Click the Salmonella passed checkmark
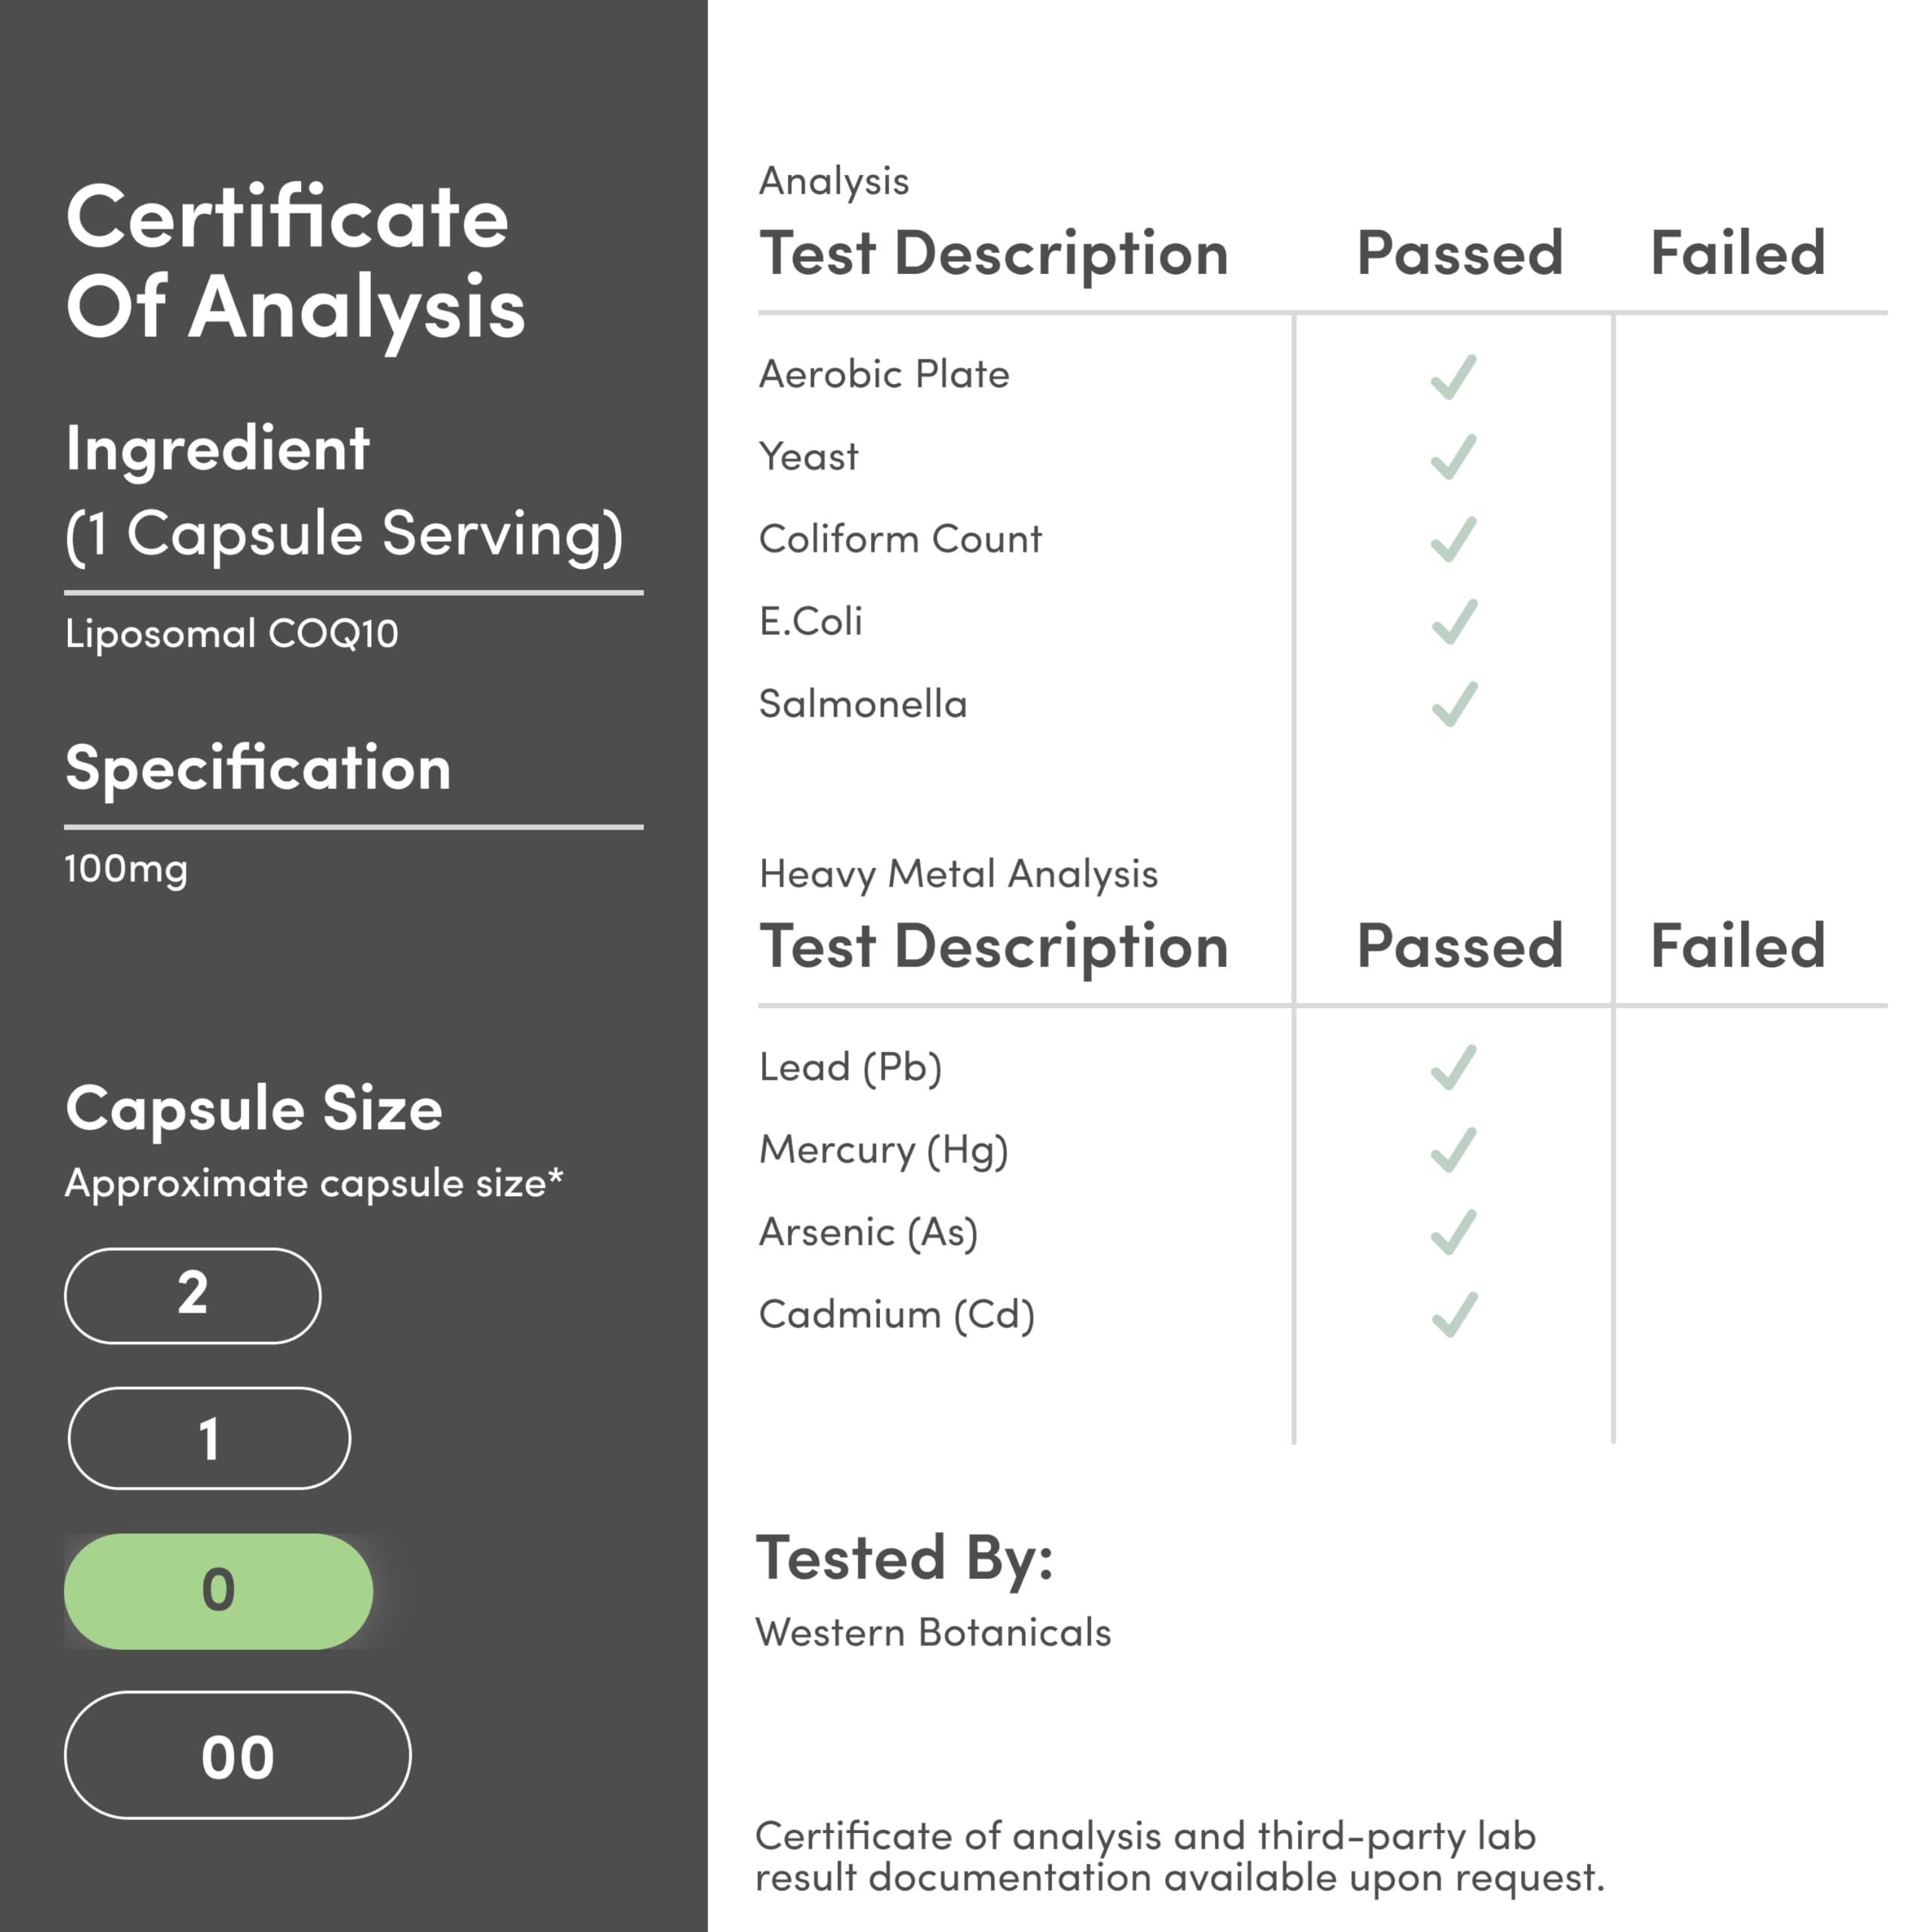Screen dimensions: 1932x1932 point(1453,704)
